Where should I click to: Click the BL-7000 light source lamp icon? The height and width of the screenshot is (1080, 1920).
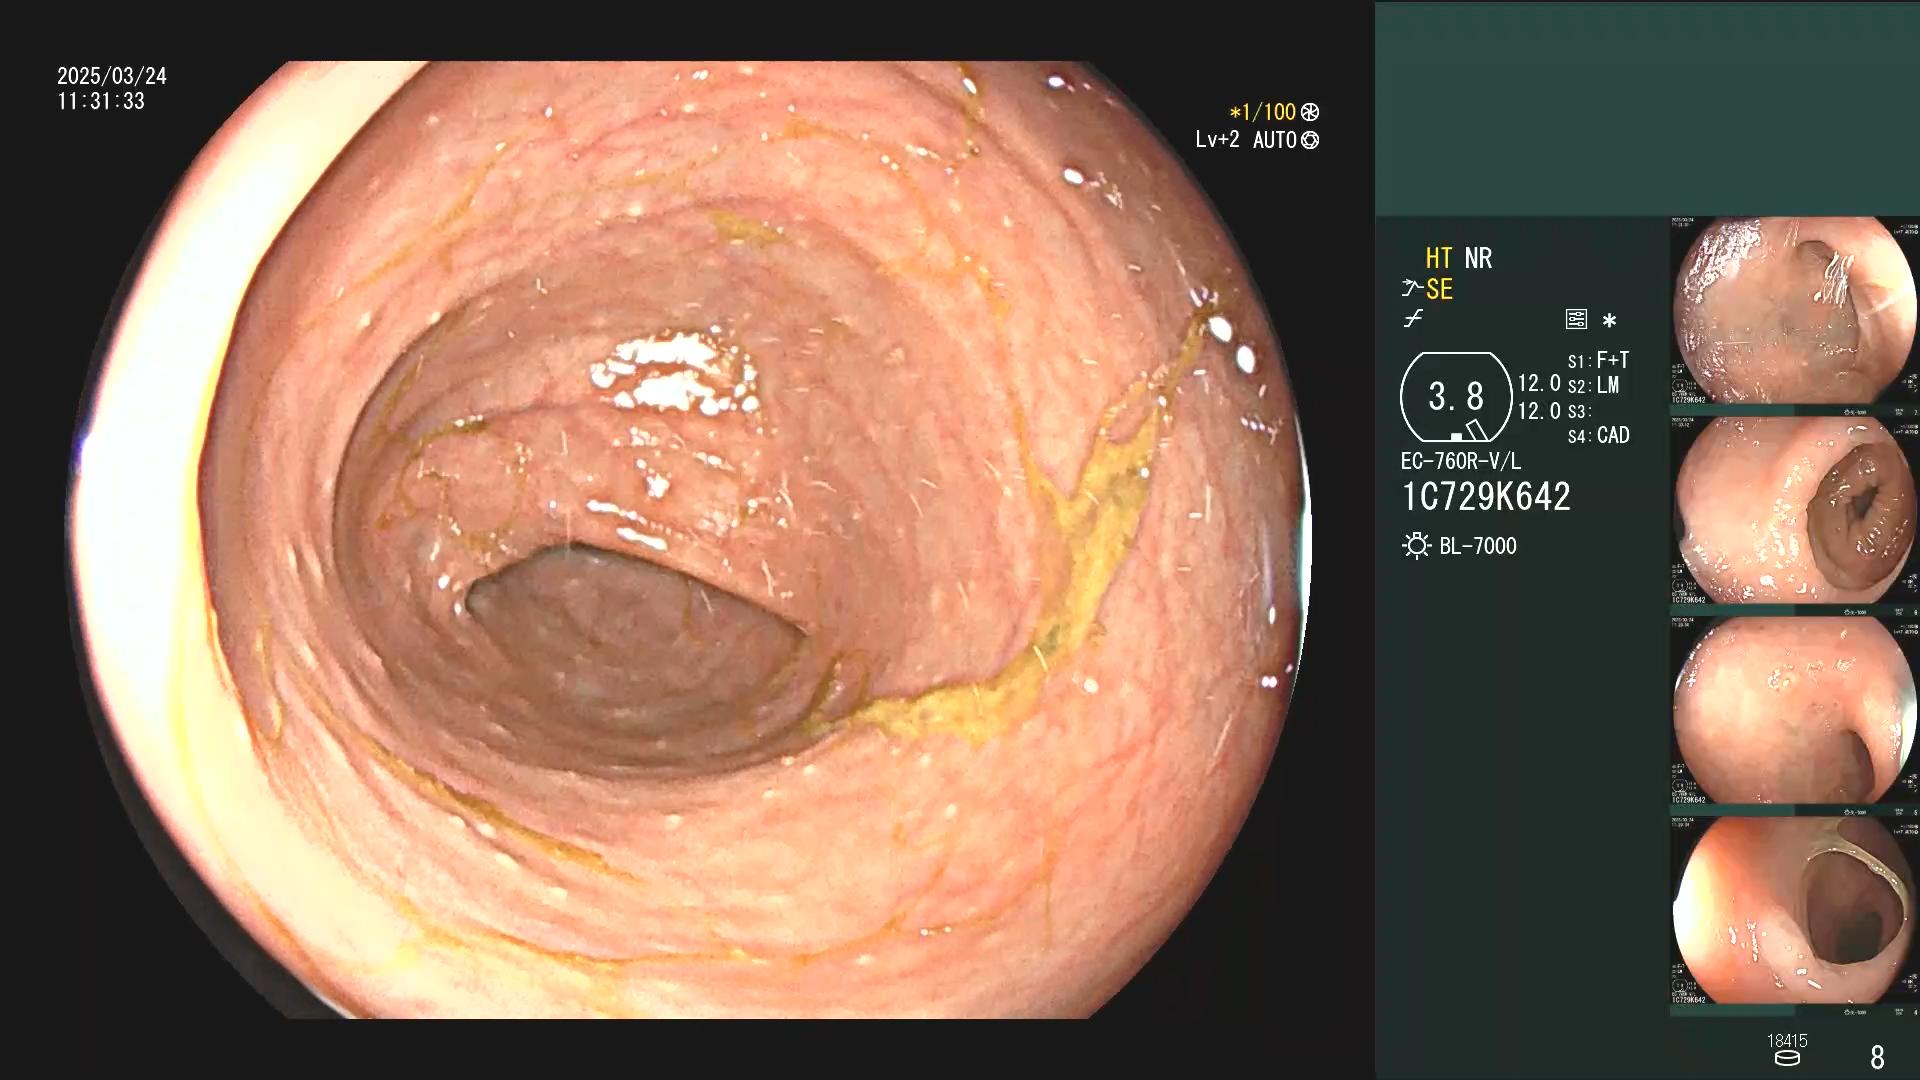click(1416, 546)
